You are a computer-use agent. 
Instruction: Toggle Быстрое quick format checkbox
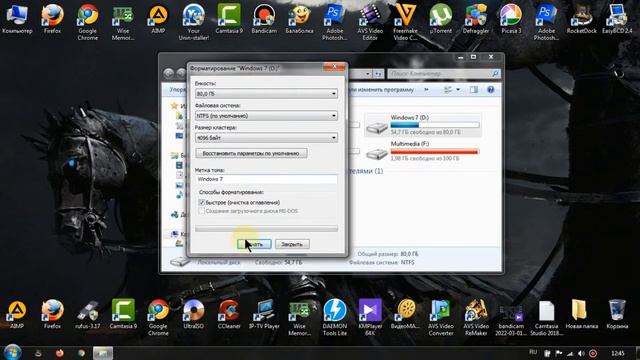coord(202,202)
